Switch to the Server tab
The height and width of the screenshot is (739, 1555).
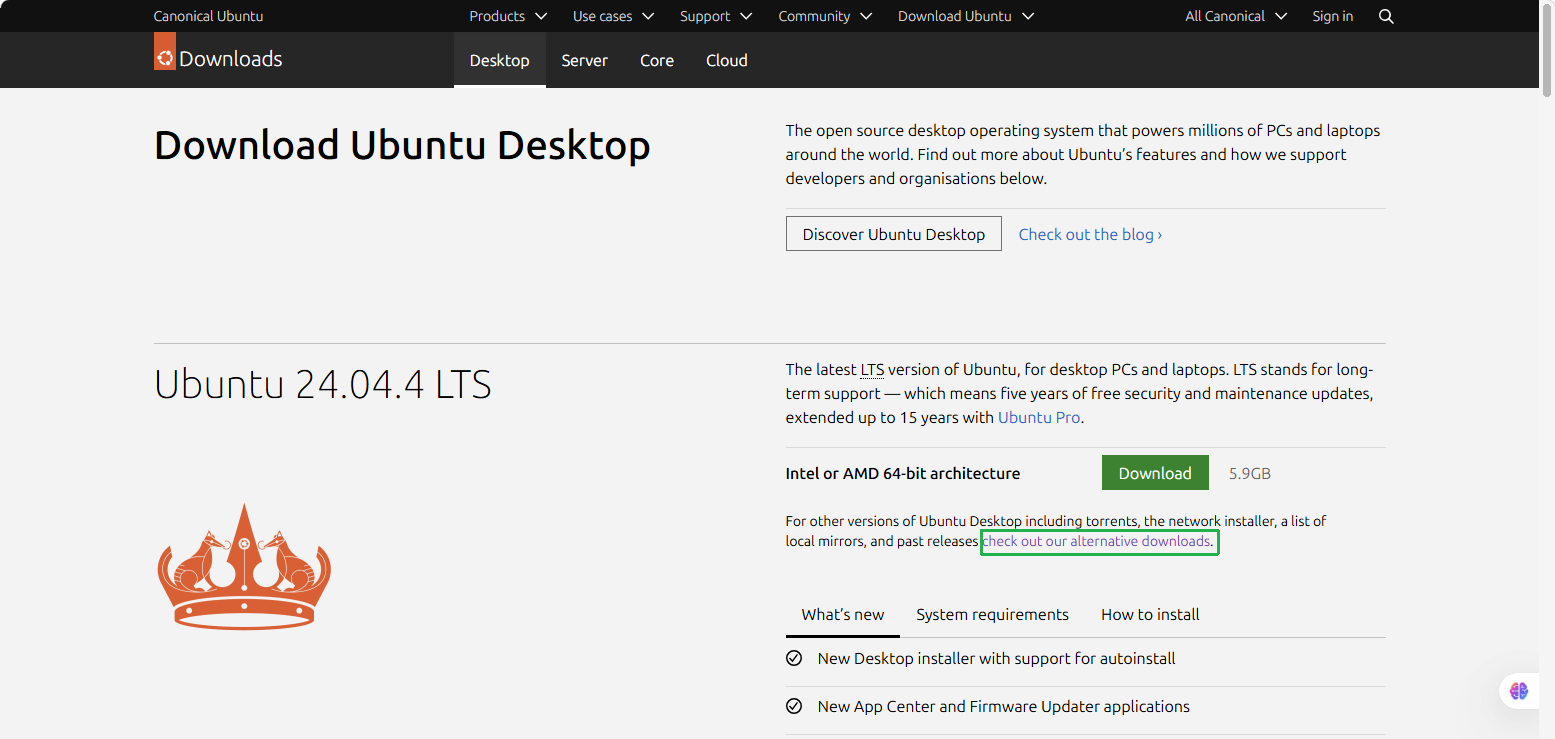click(585, 60)
